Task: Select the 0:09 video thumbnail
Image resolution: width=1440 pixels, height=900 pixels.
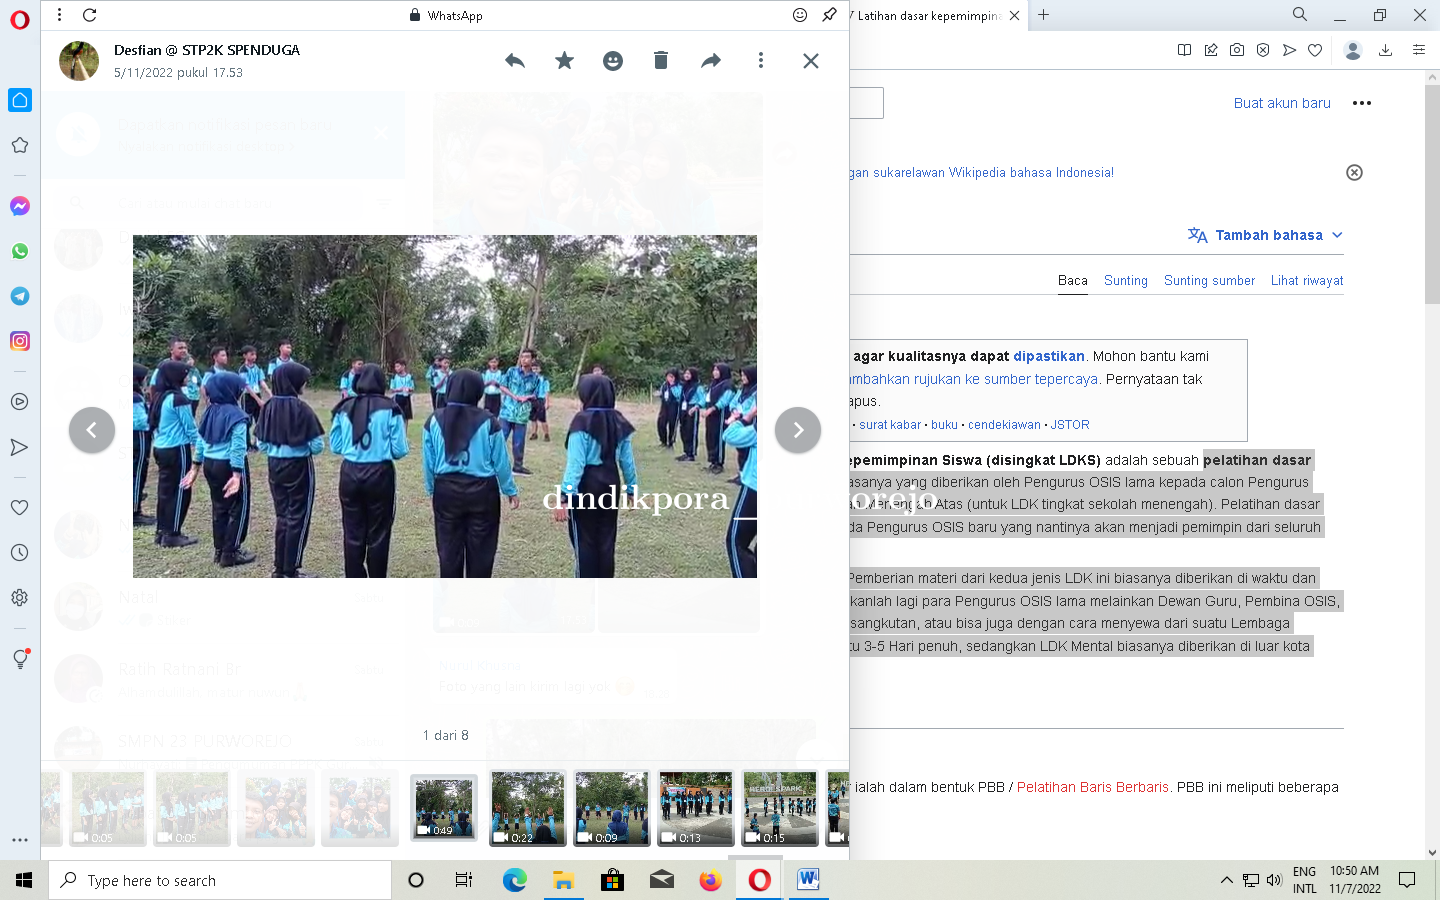Action: coord(612,808)
